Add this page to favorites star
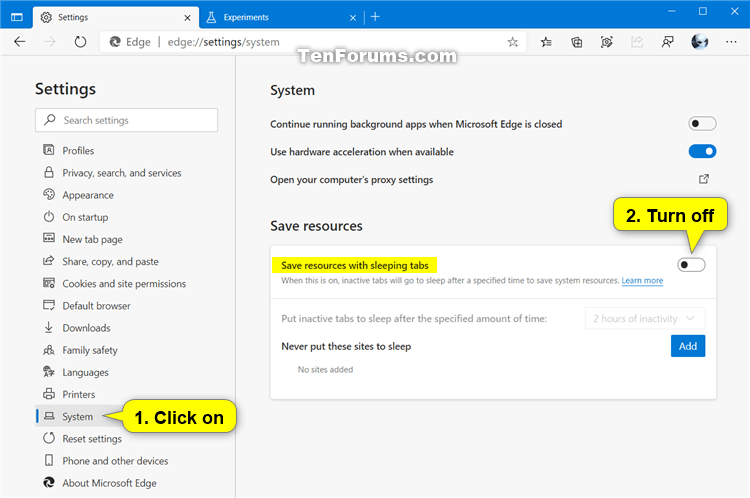The height and width of the screenshot is (498, 750). click(x=513, y=42)
